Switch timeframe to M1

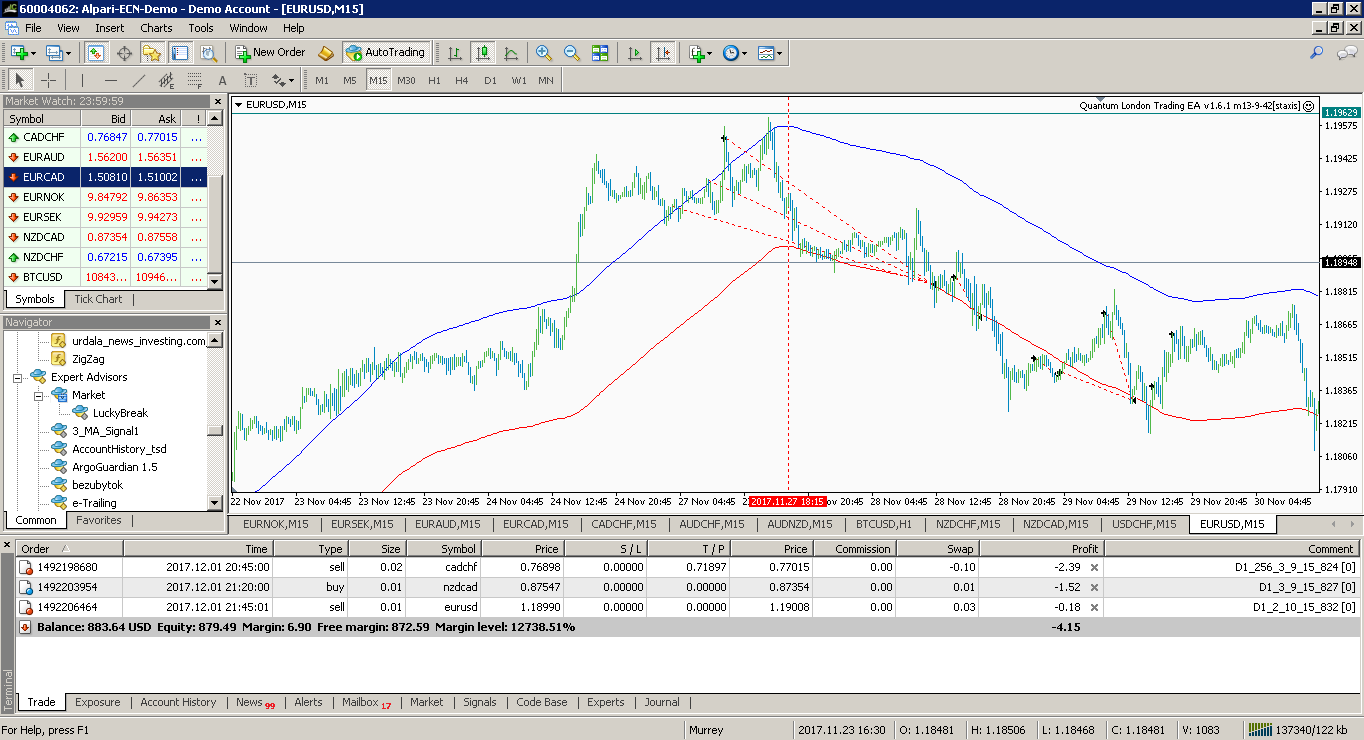[x=321, y=80]
